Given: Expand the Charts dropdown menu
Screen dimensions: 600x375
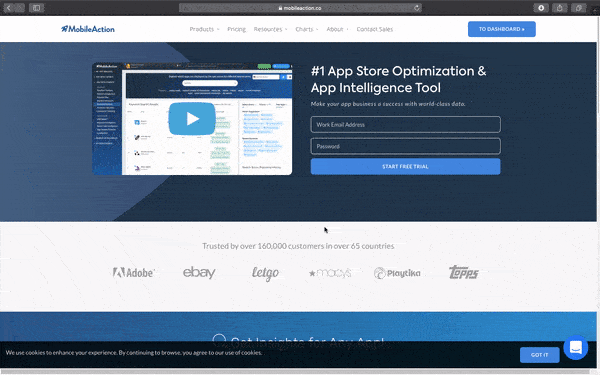Looking at the screenshot, I should pos(307,29).
